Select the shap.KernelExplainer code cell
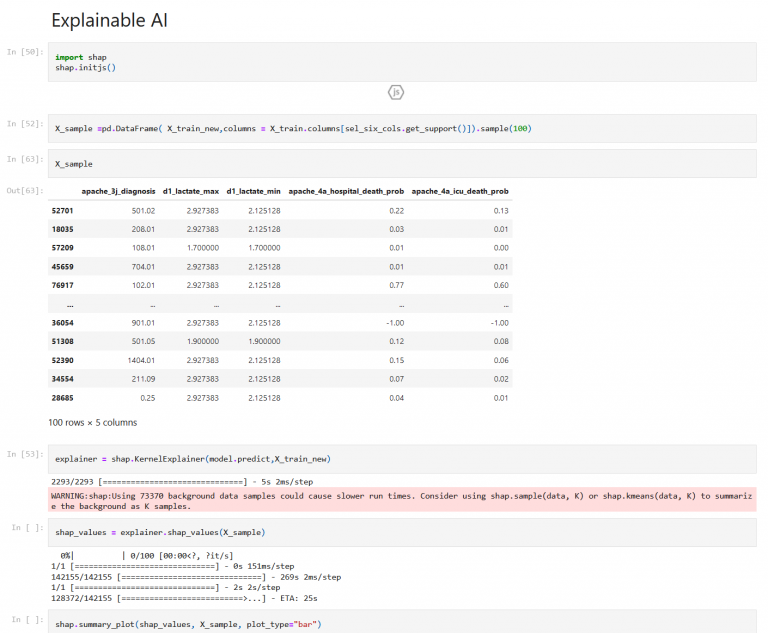 [400, 459]
